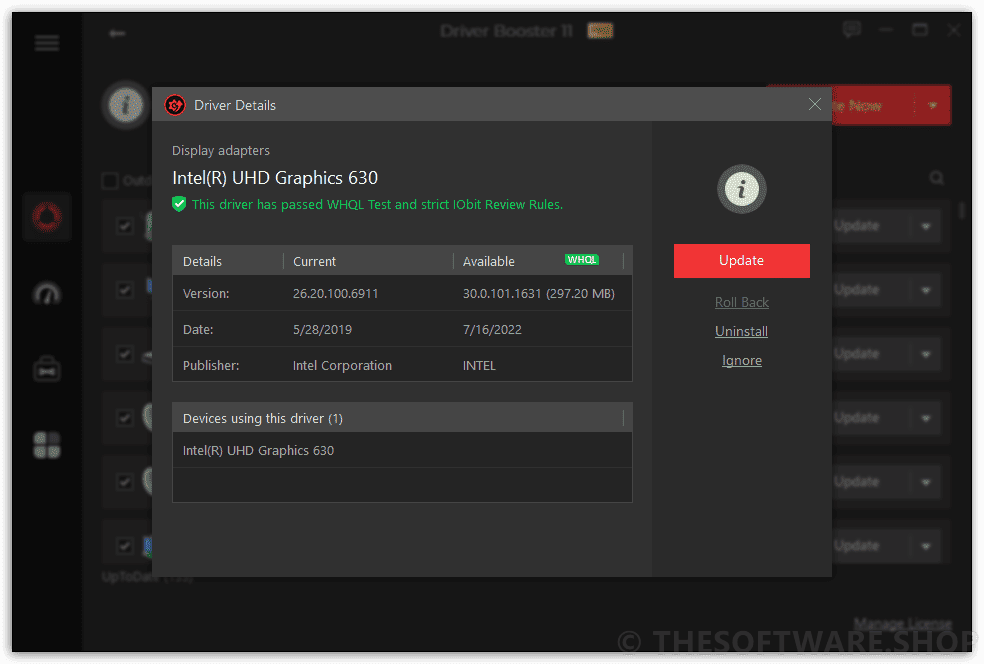Toggle the Outdated select-all checkbox behind the dialog

[x=110, y=181]
